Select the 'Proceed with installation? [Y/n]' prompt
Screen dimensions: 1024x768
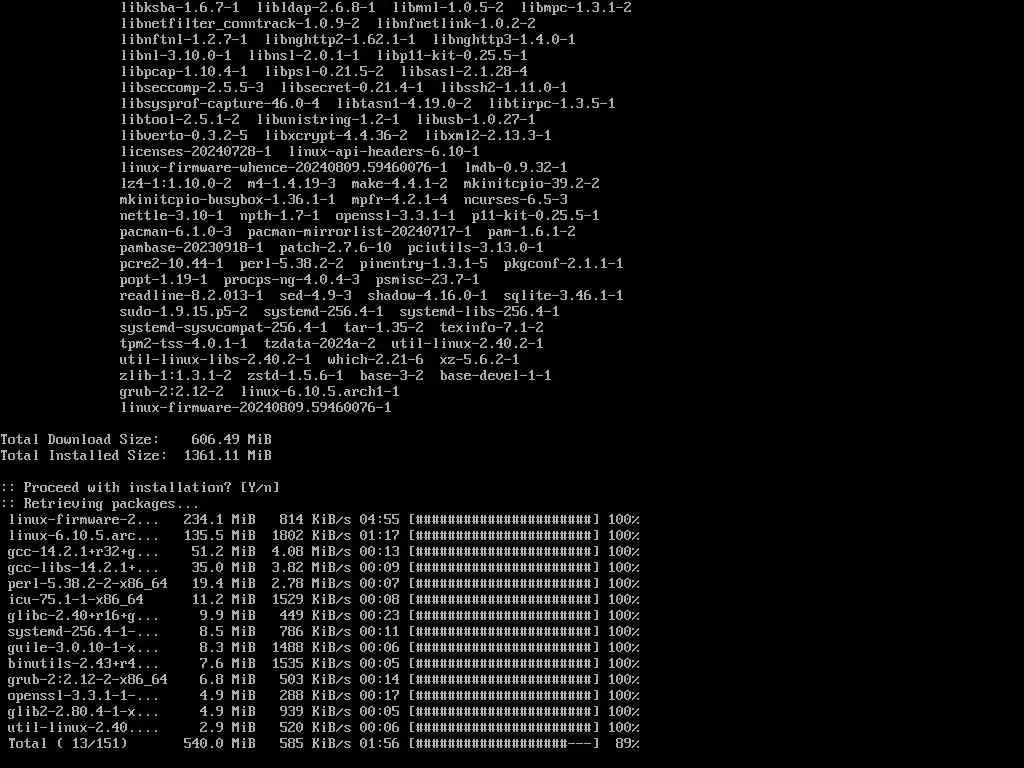(x=140, y=488)
